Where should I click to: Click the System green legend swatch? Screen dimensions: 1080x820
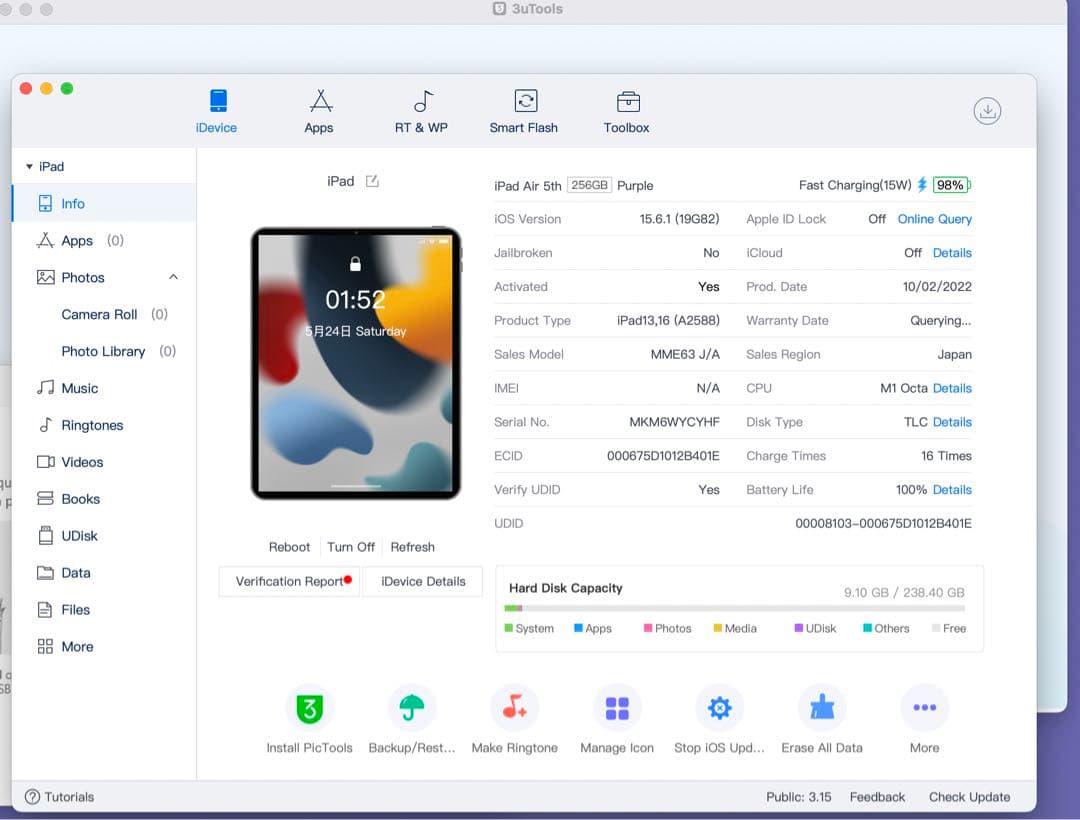point(509,628)
